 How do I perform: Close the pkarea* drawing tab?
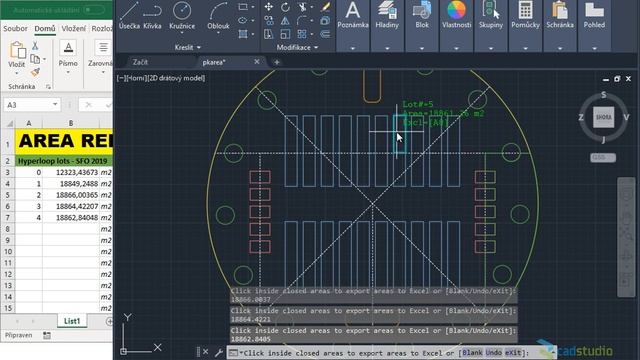click(x=257, y=62)
